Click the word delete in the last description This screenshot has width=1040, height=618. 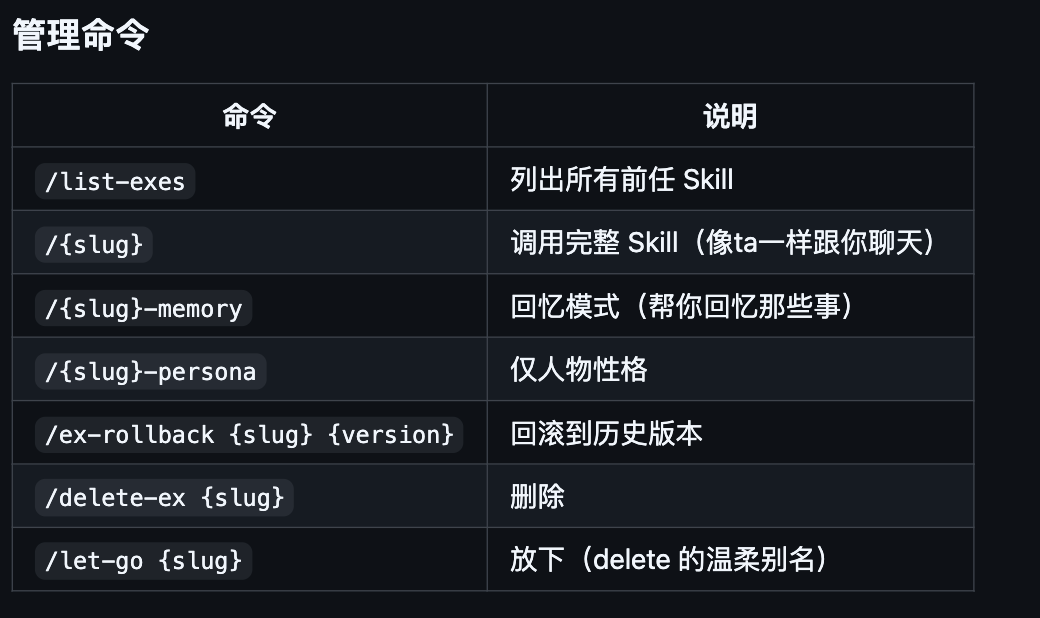(x=631, y=559)
